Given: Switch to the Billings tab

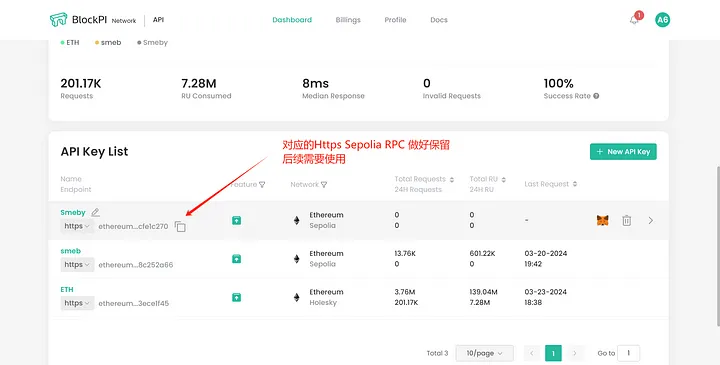Looking at the screenshot, I should point(348,20).
